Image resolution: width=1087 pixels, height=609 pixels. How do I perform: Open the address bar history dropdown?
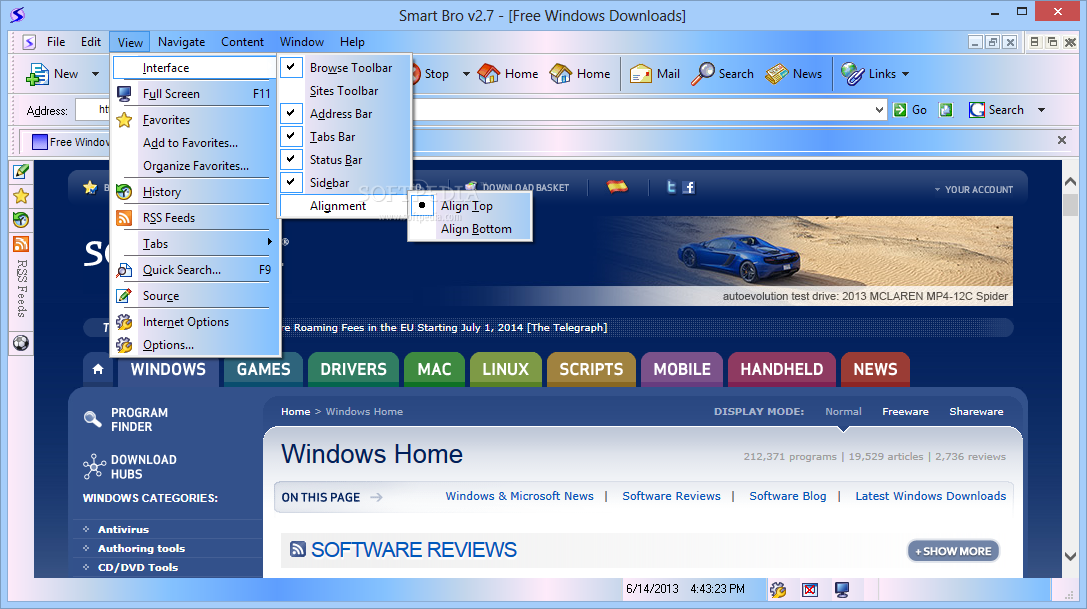(879, 110)
